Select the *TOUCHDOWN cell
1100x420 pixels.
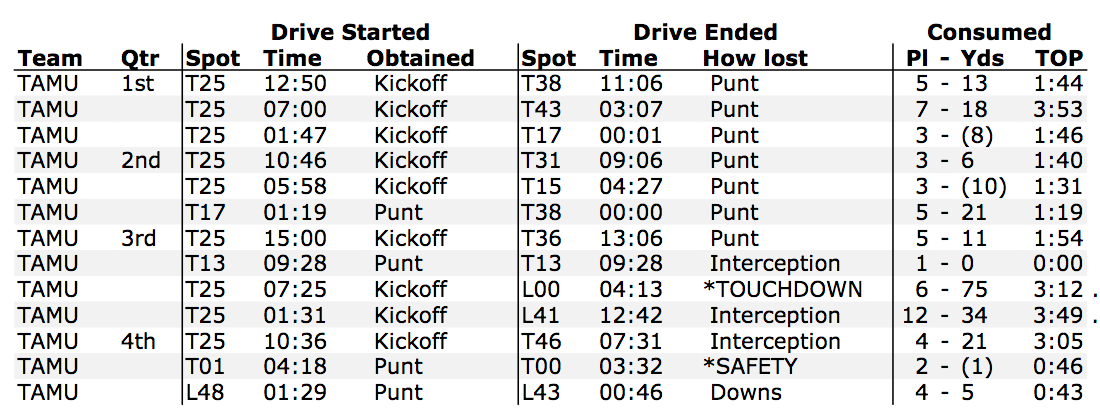point(786,289)
